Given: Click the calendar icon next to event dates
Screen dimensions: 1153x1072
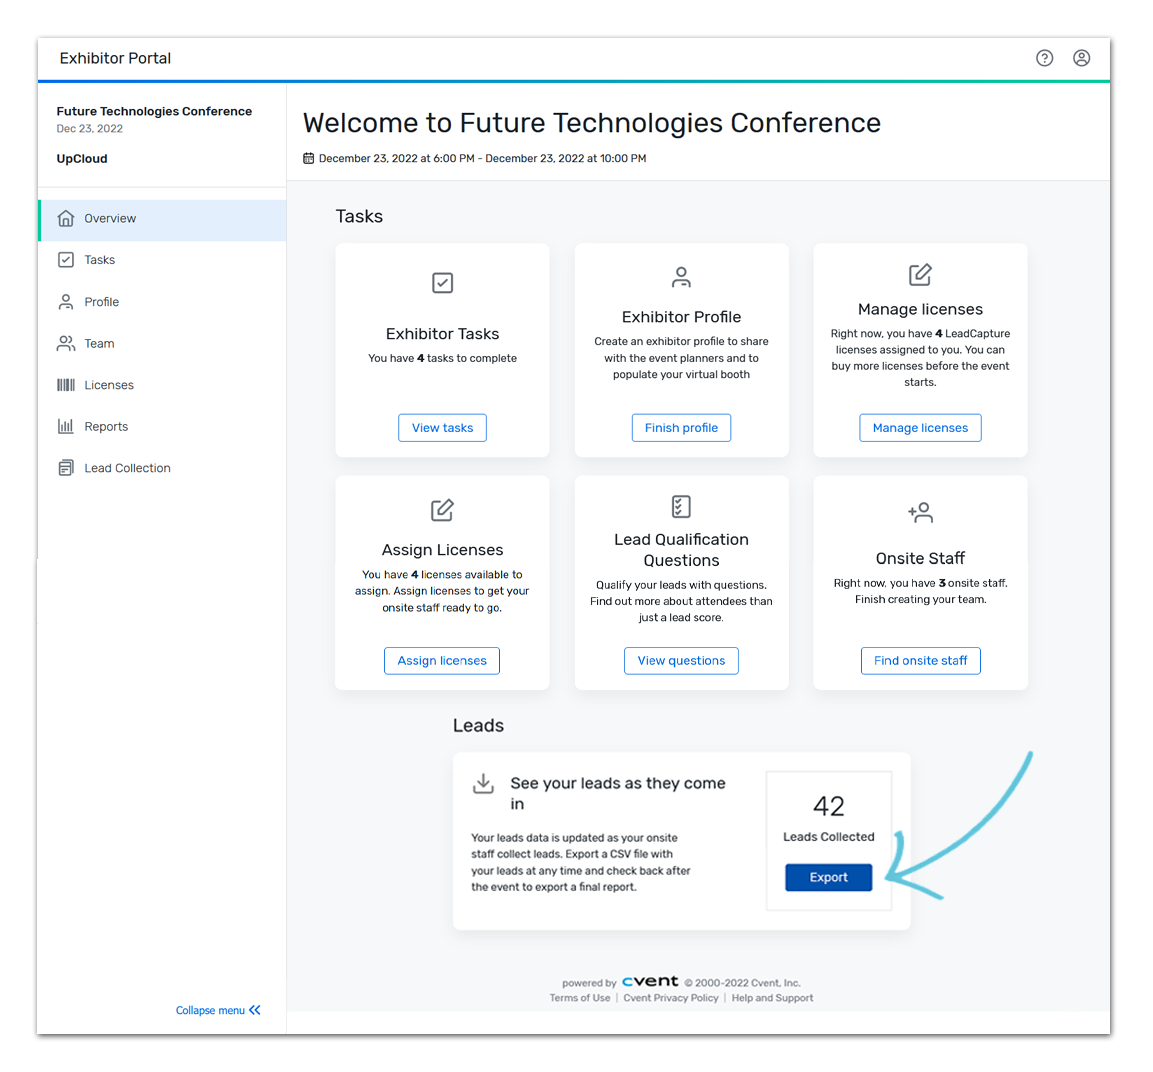Looking at the screenshot, I should pyautogui.click(x=308, y=158).
